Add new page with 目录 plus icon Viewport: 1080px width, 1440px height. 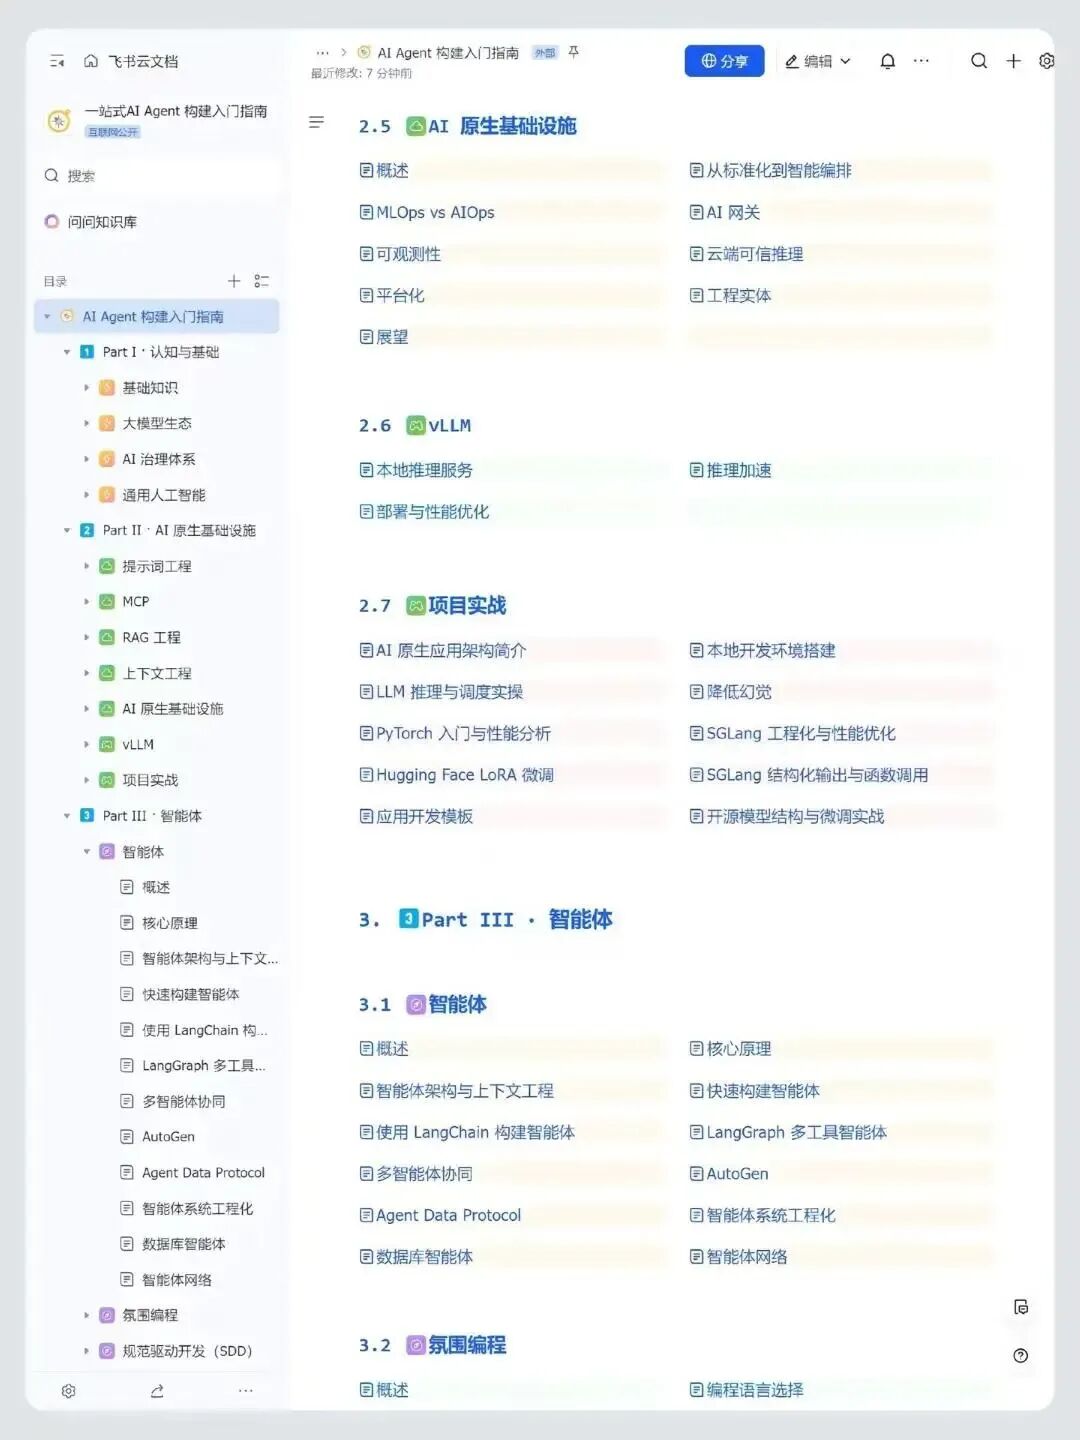(x=233, y=281)
